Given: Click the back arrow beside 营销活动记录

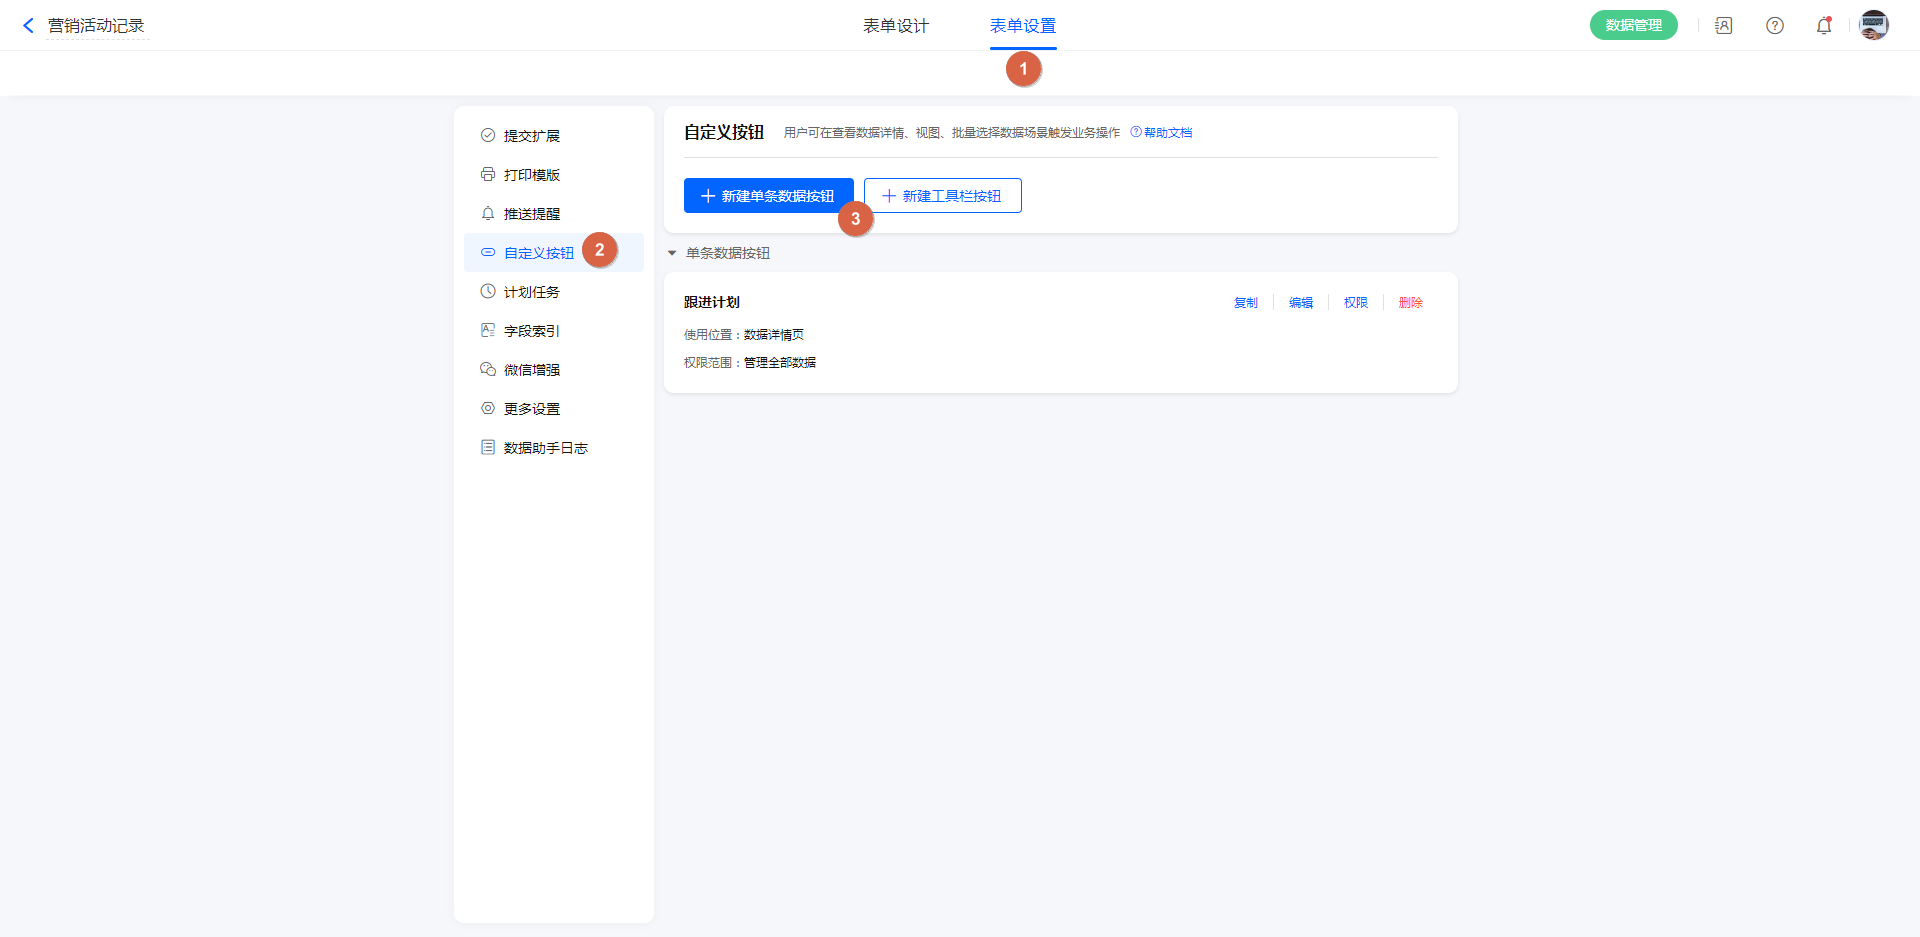Looking at the screenshot, I should (x=28, y=26).
